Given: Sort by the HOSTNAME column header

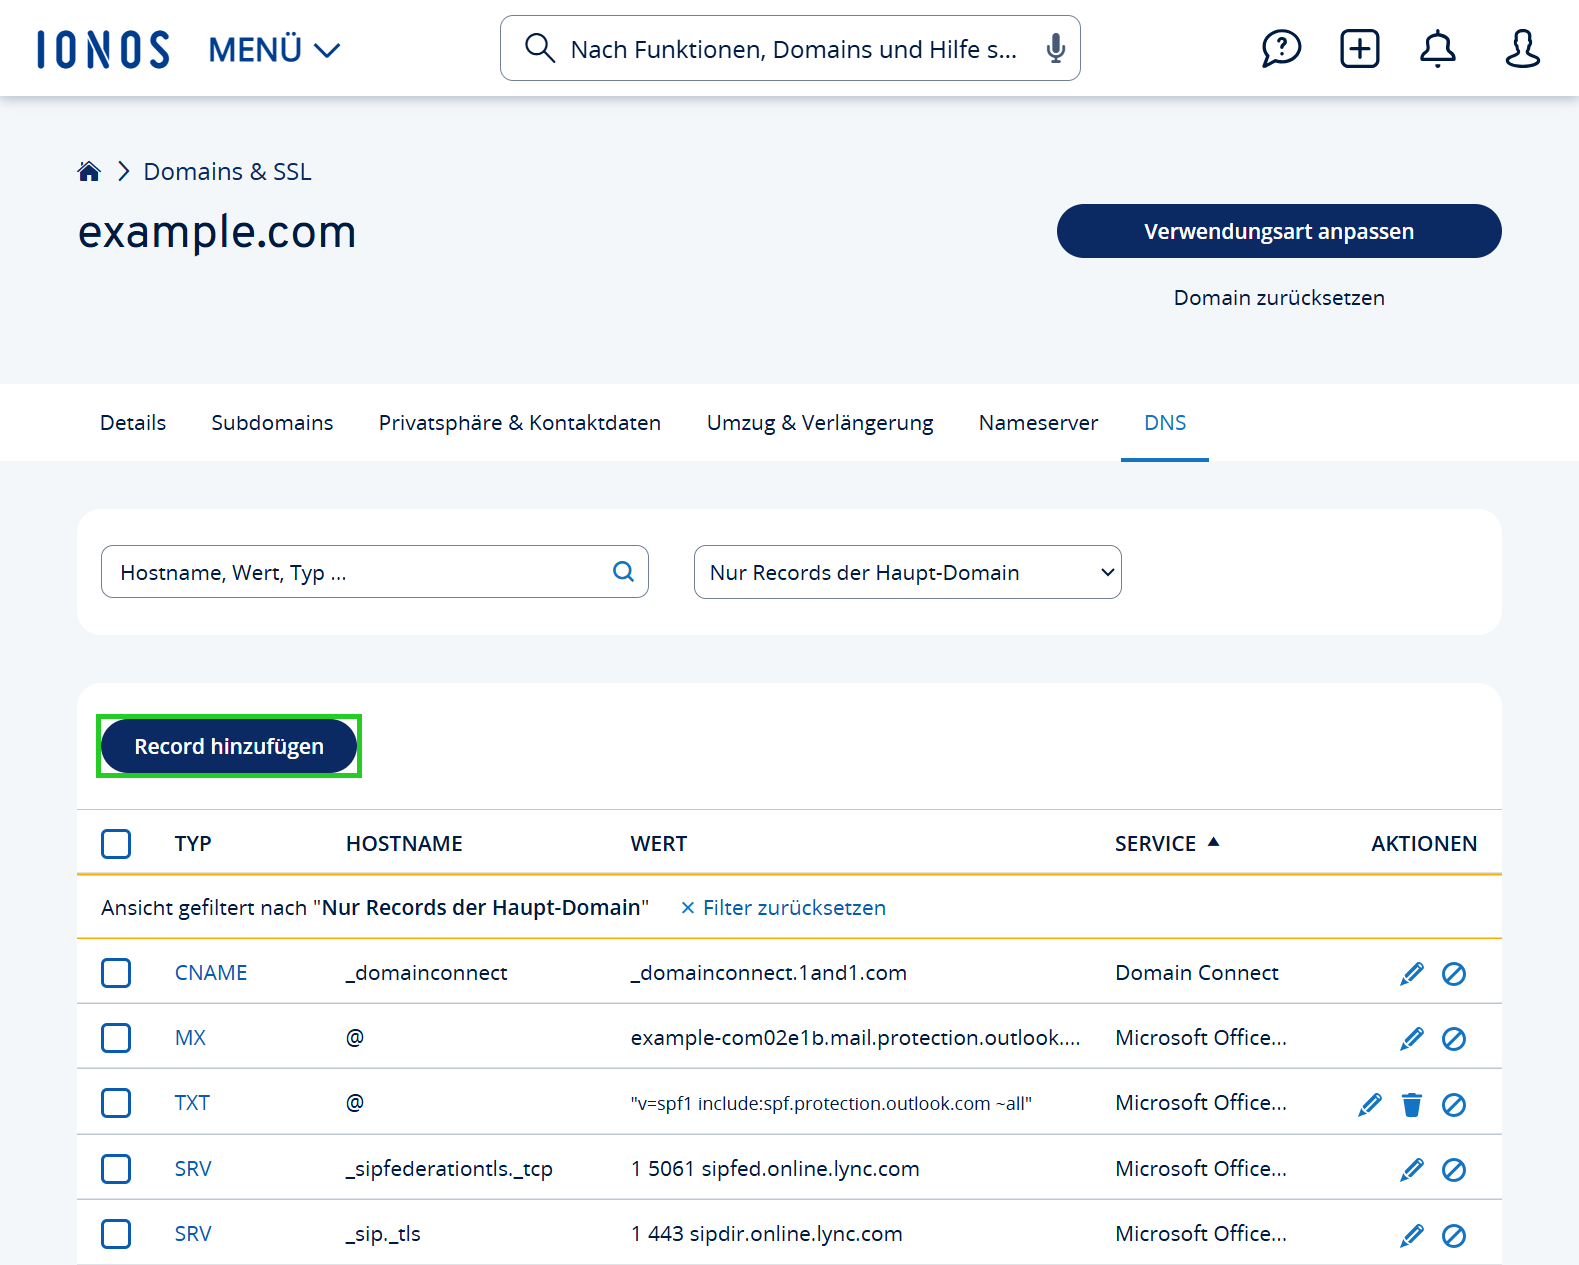Looking at the screenshot, I should pyautogui.click(x=404, y=843).
